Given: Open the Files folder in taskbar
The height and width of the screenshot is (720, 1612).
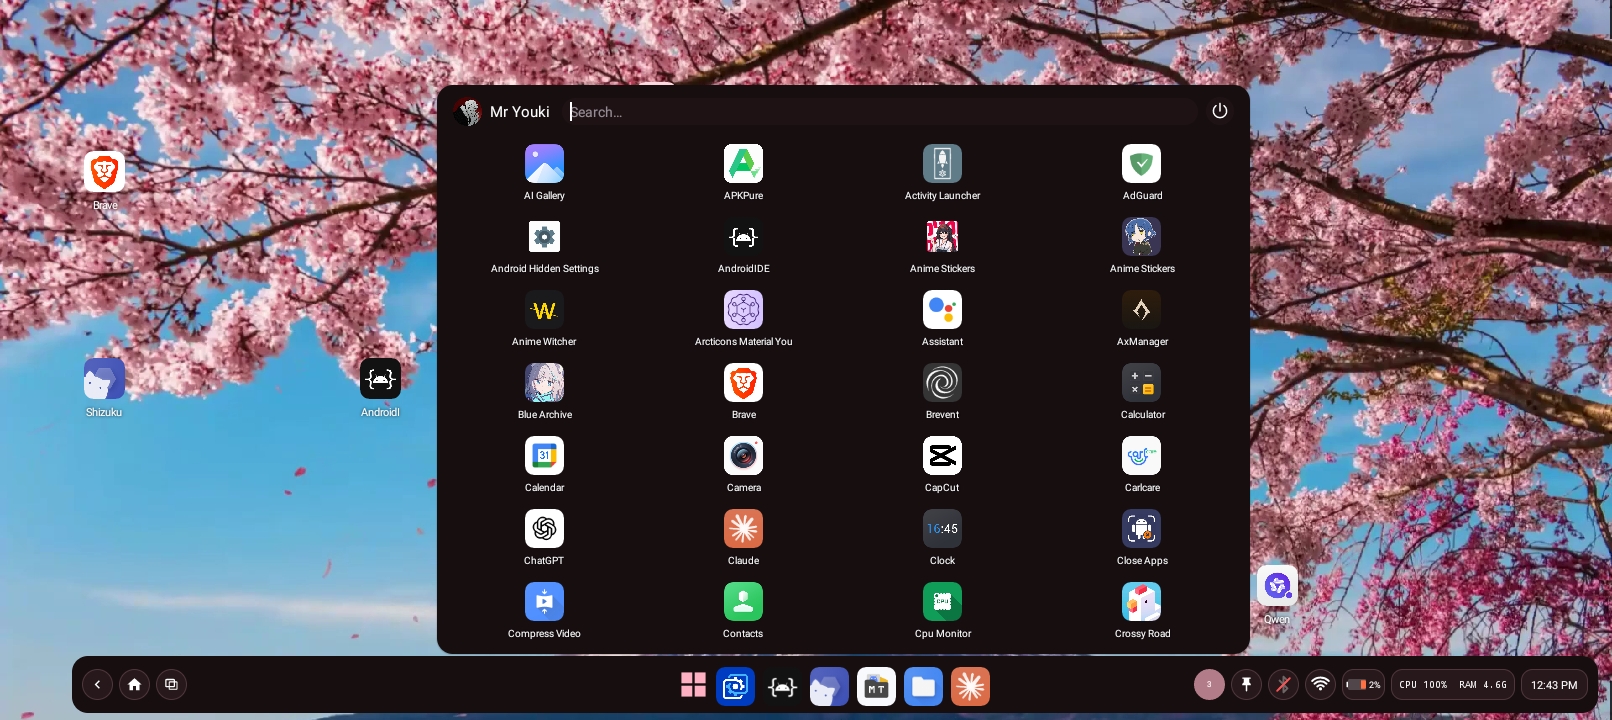Looking at the screenshot, I should 923,686.
